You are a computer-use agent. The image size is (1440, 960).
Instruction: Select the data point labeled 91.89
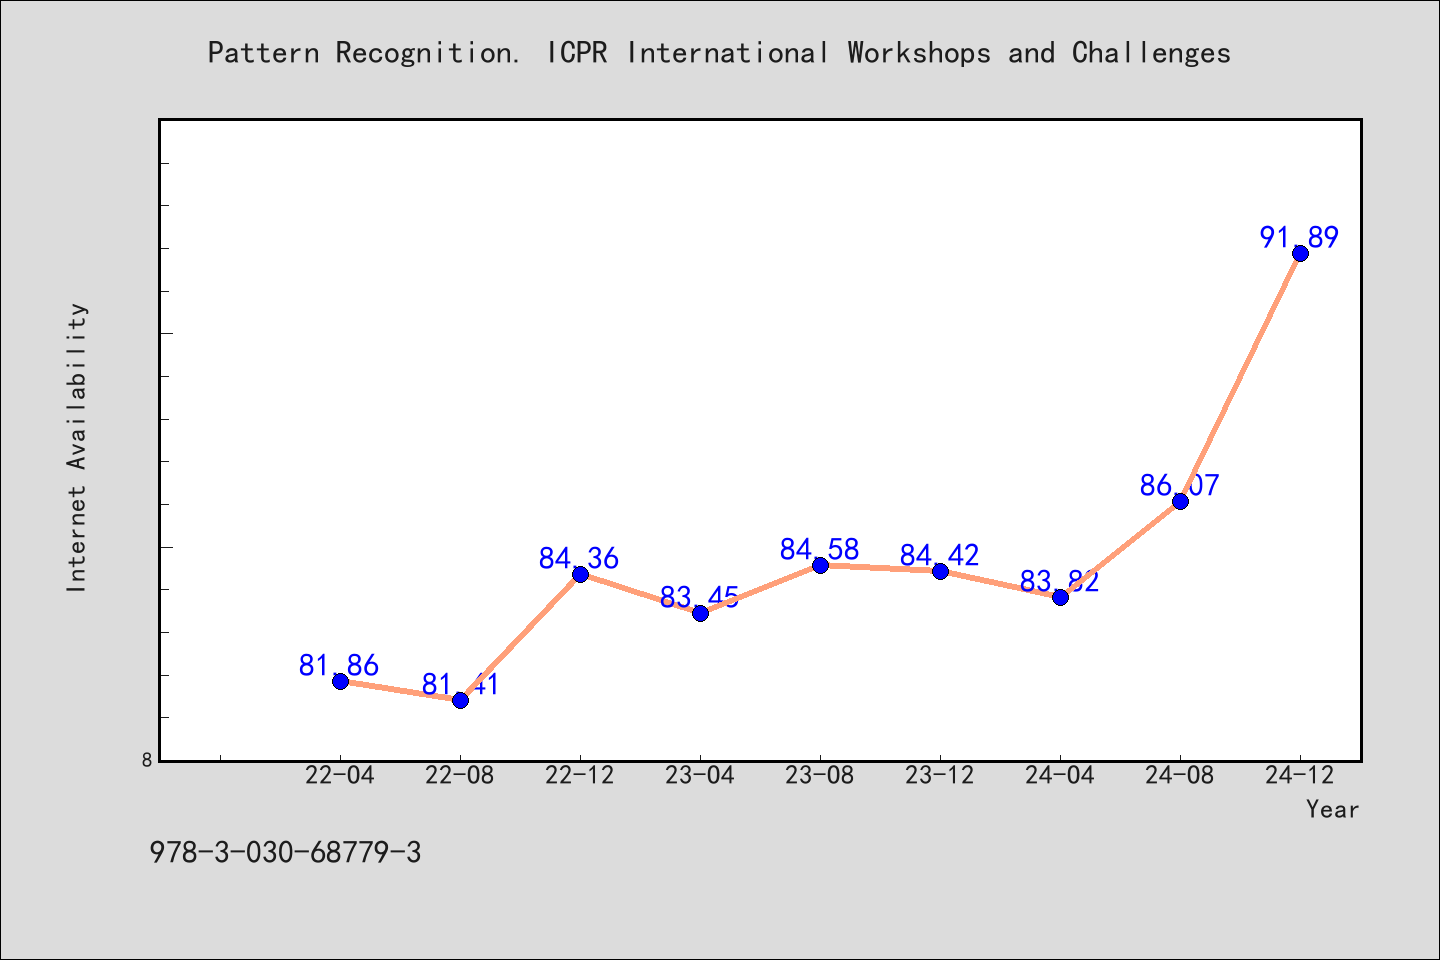point(1300,253)
